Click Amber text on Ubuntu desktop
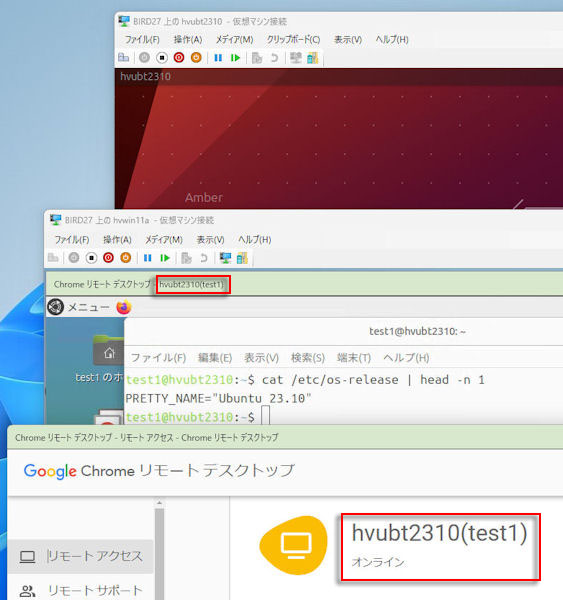Screen dimensions: 563x600 point(204,197)
